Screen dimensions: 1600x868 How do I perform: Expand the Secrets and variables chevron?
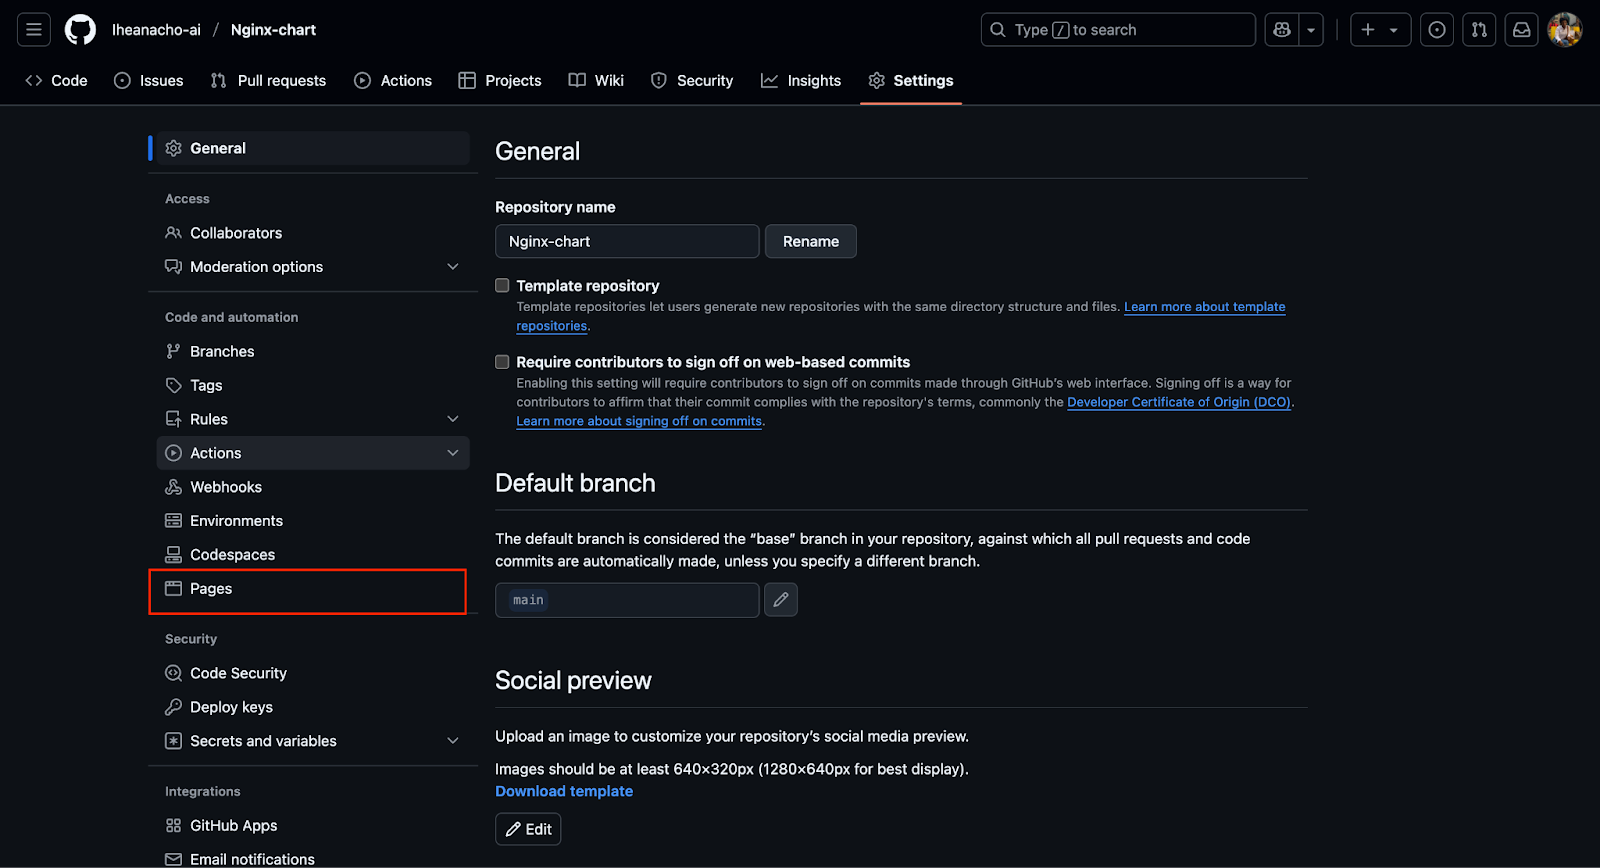(453, 741)
